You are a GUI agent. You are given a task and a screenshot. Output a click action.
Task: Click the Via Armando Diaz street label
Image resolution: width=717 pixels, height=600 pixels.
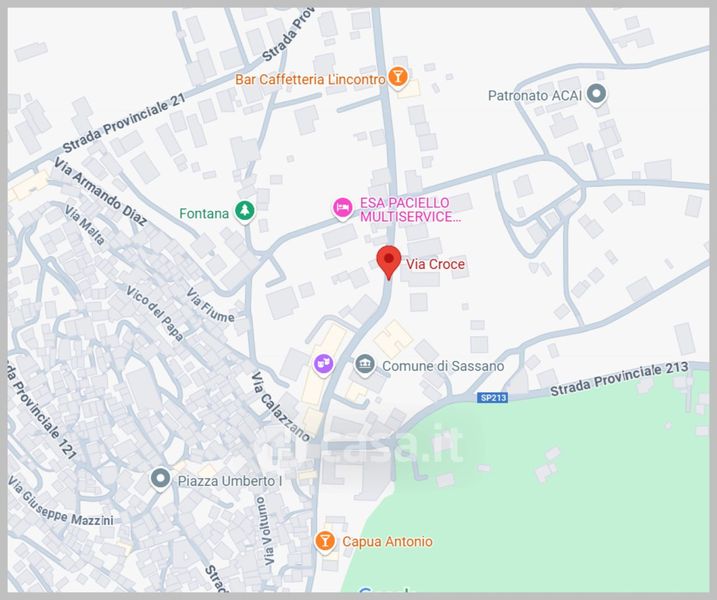tap(100, 191)
